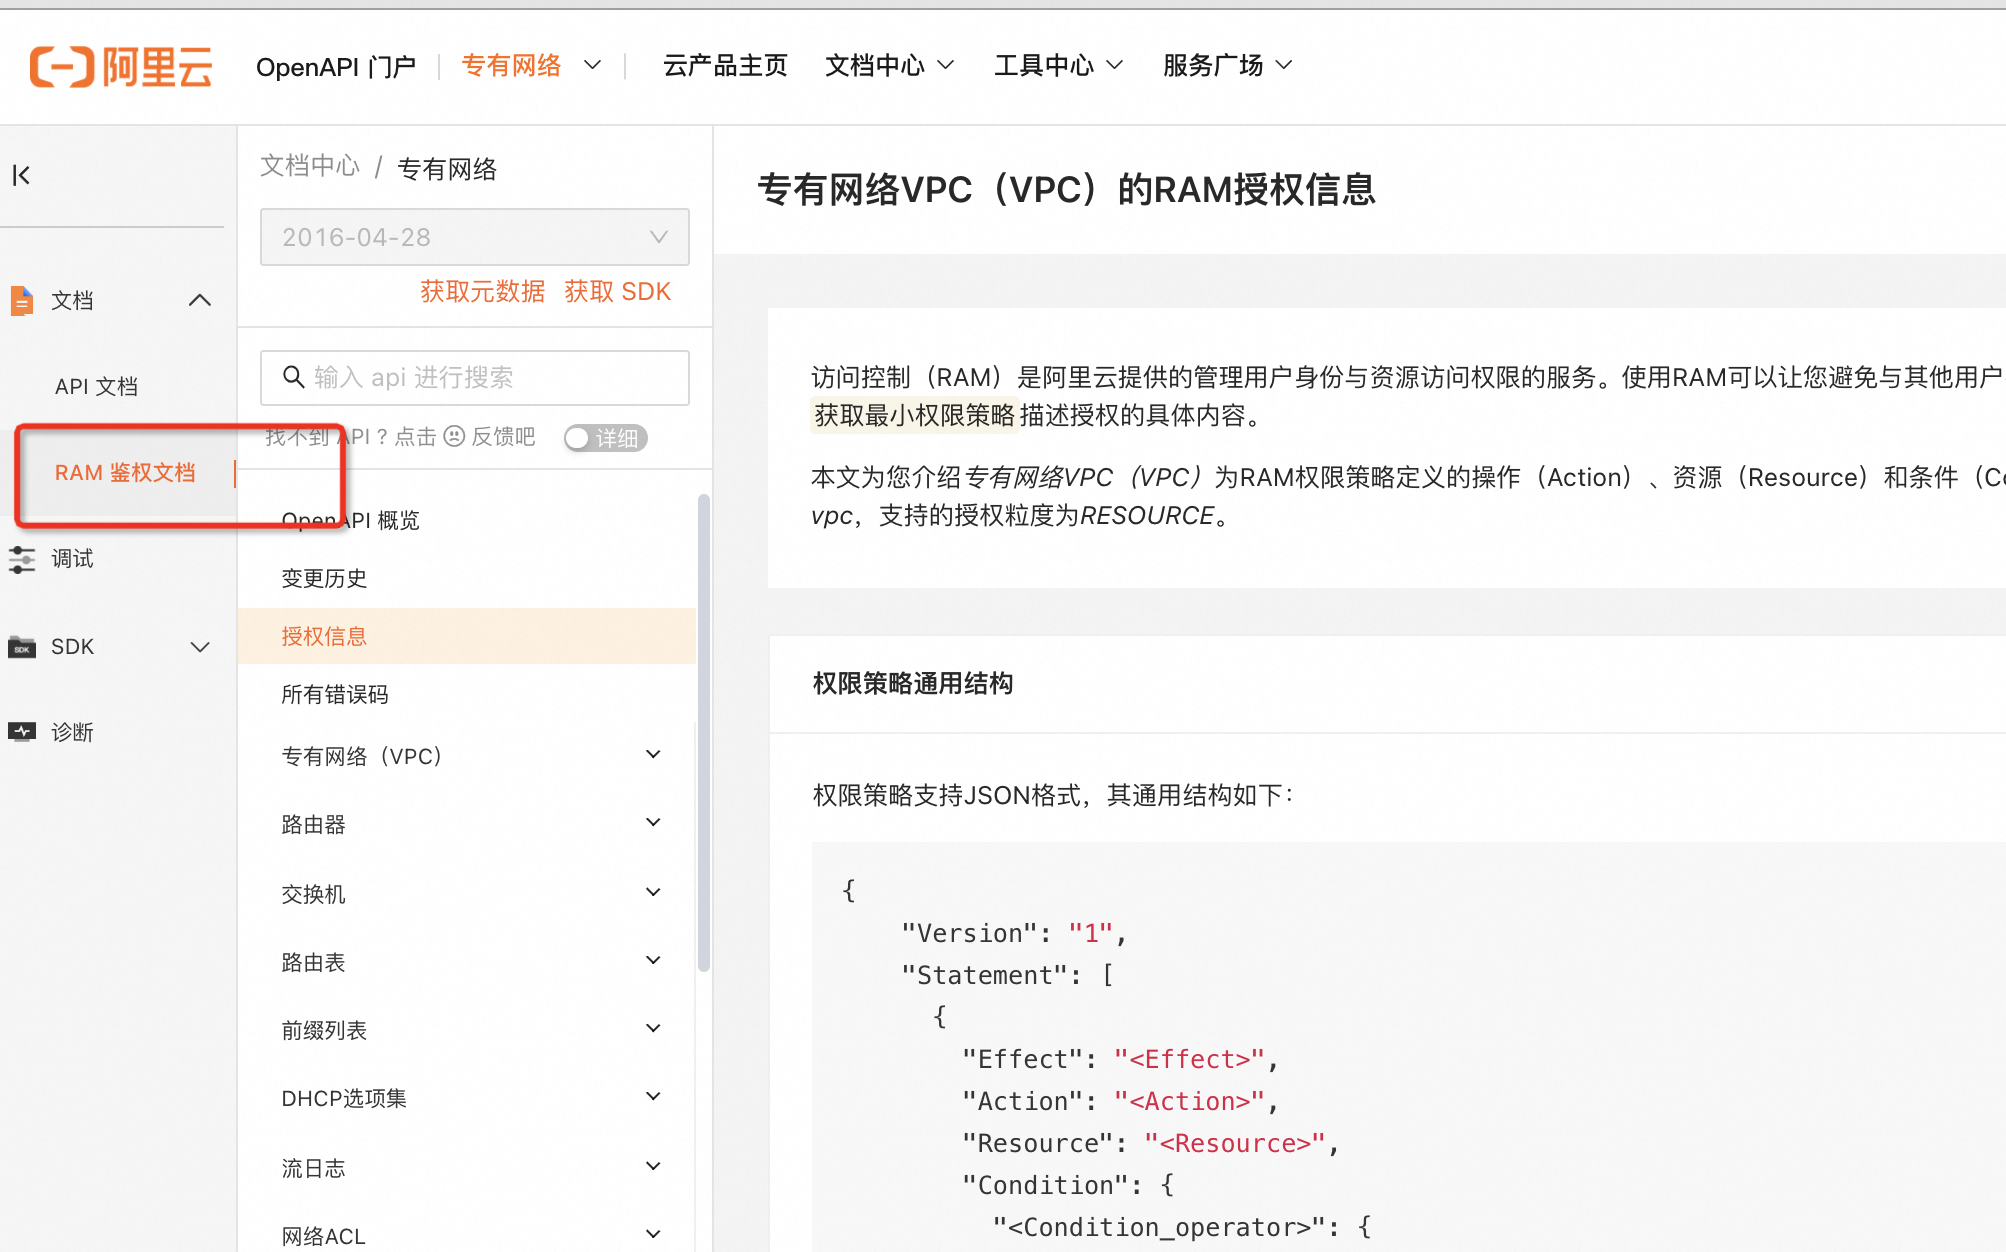Viewport: 2006px width, 1252px height.
Task: Expand the SDK section chevron in sidebar
Action: coord(200,647)
